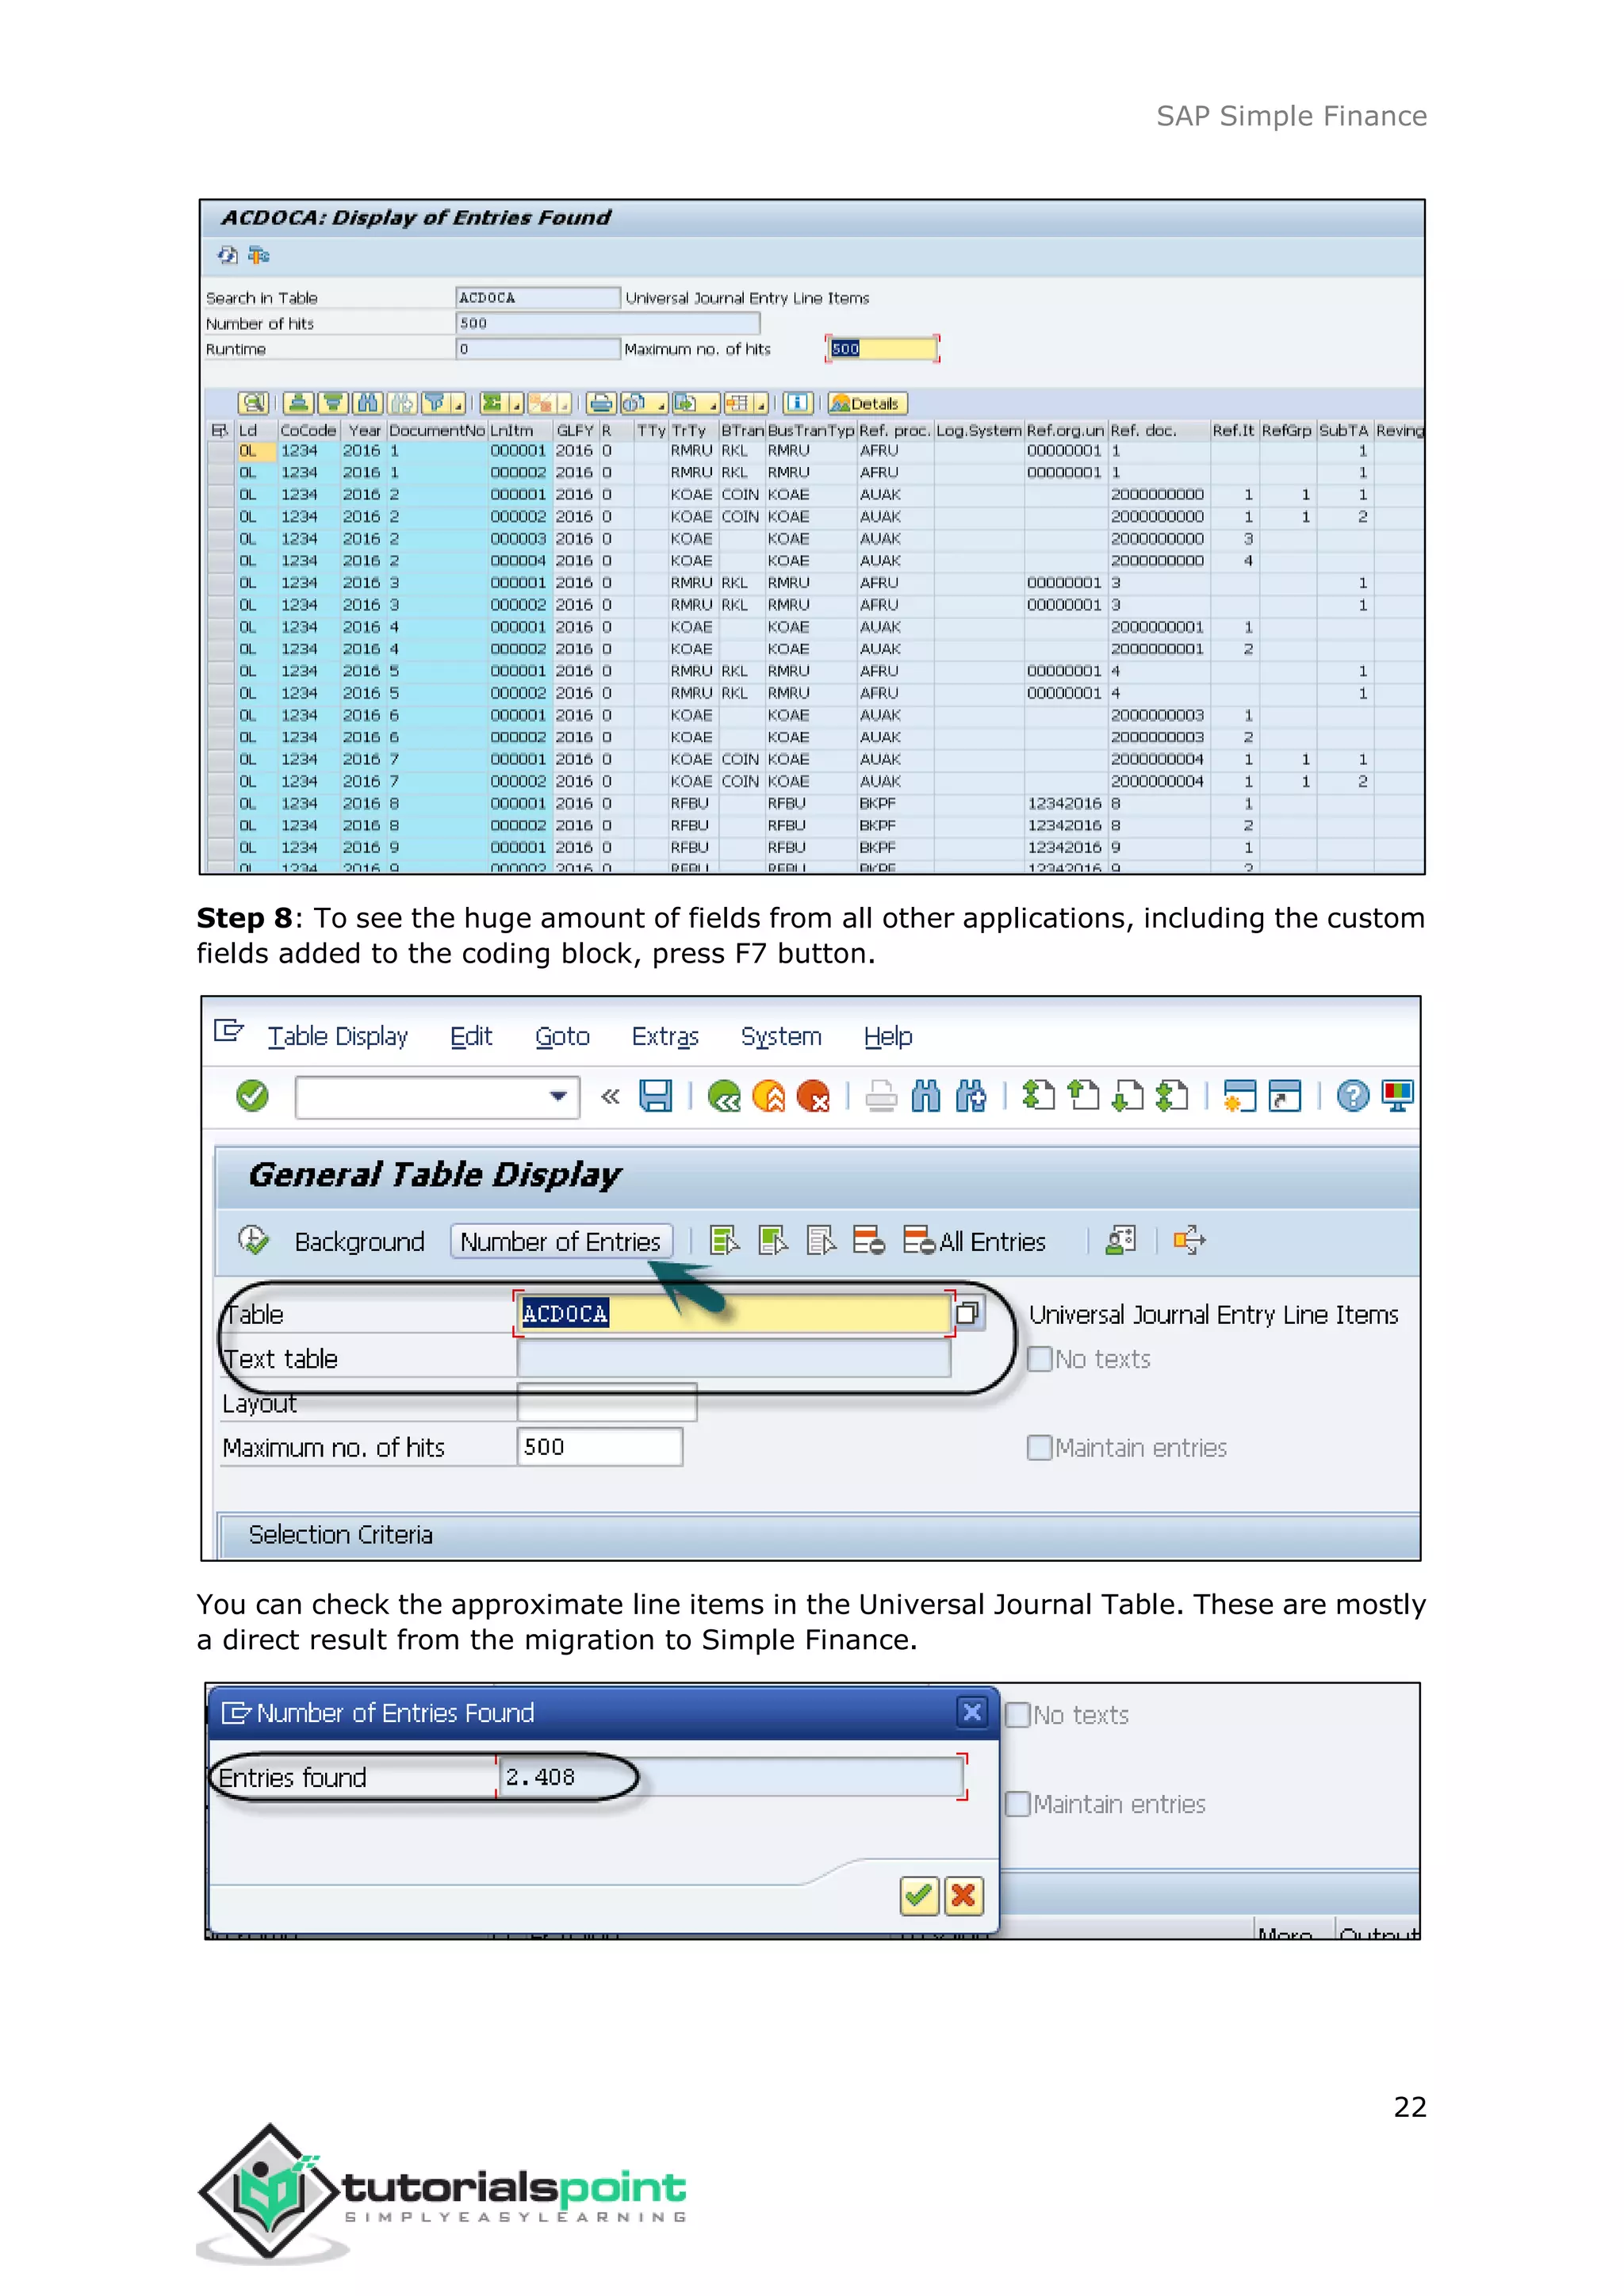Click the Sort Descending icon in ACDOCA toolbar
1624x2296 pixels.
(x=333, y=403)
